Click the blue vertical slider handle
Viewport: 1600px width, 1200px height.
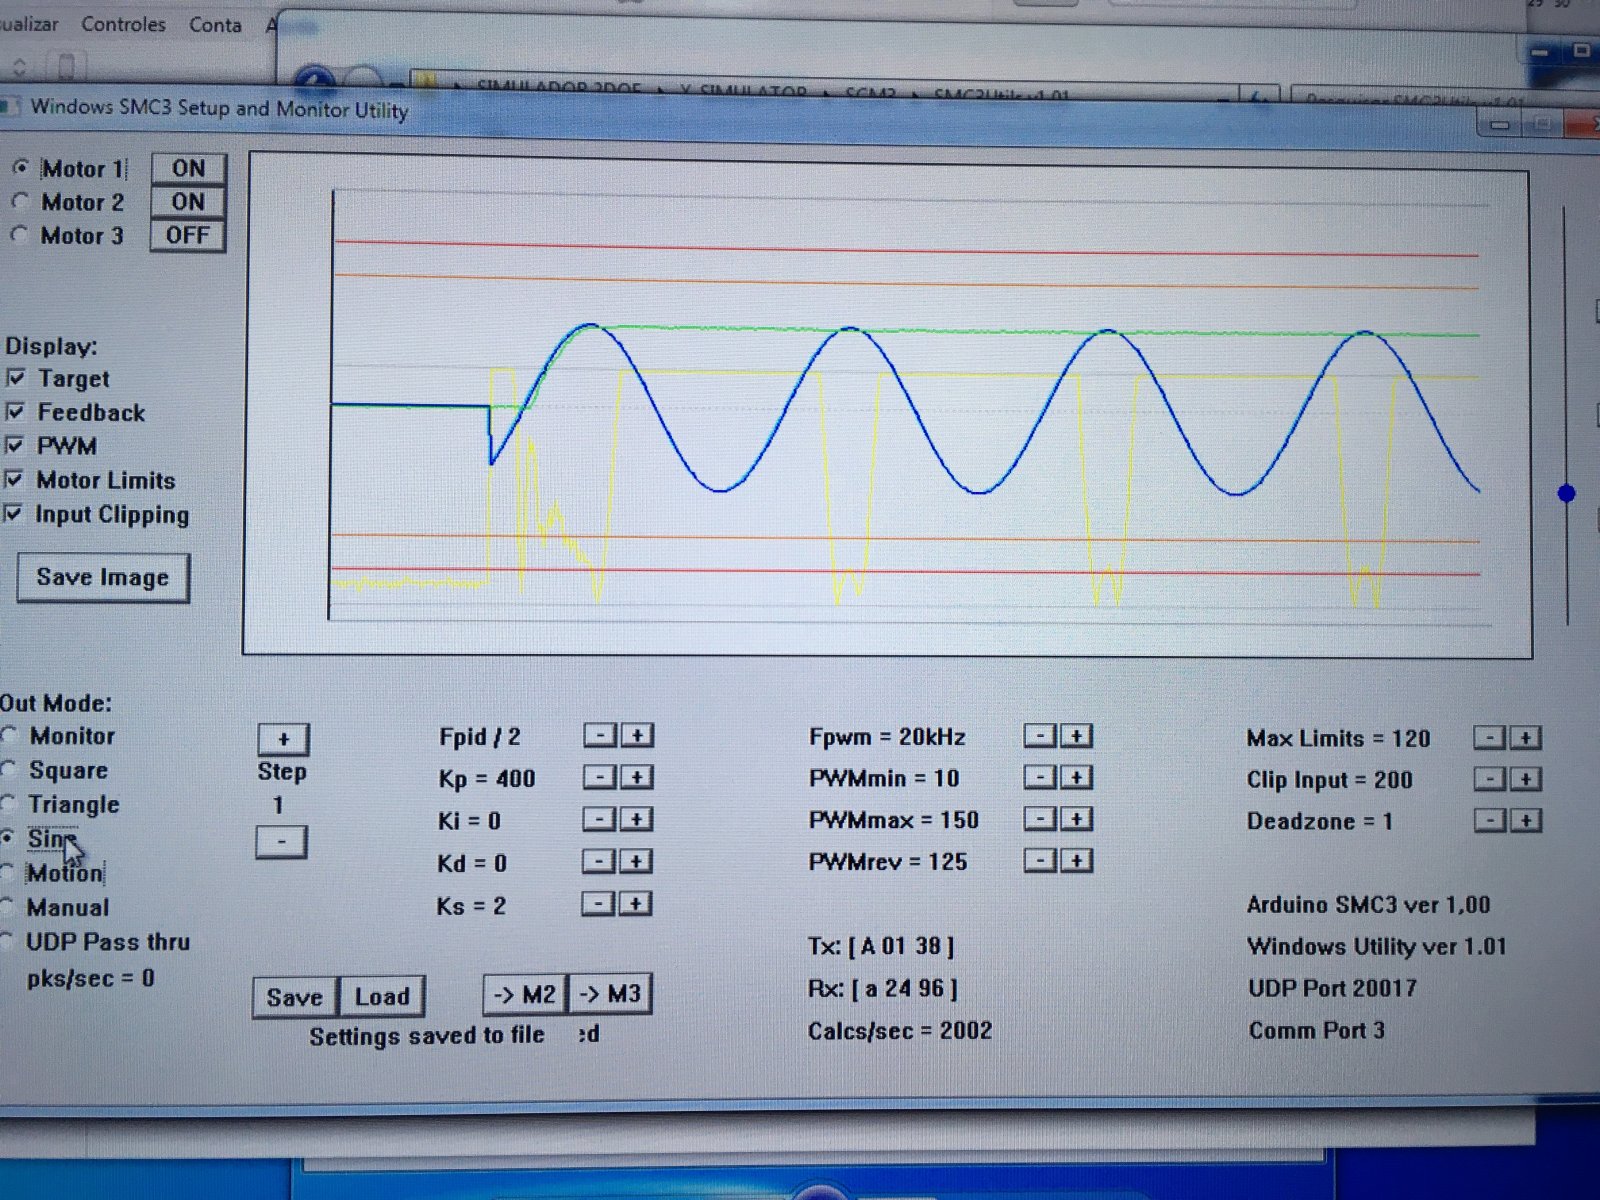(x=1566, y=493)
